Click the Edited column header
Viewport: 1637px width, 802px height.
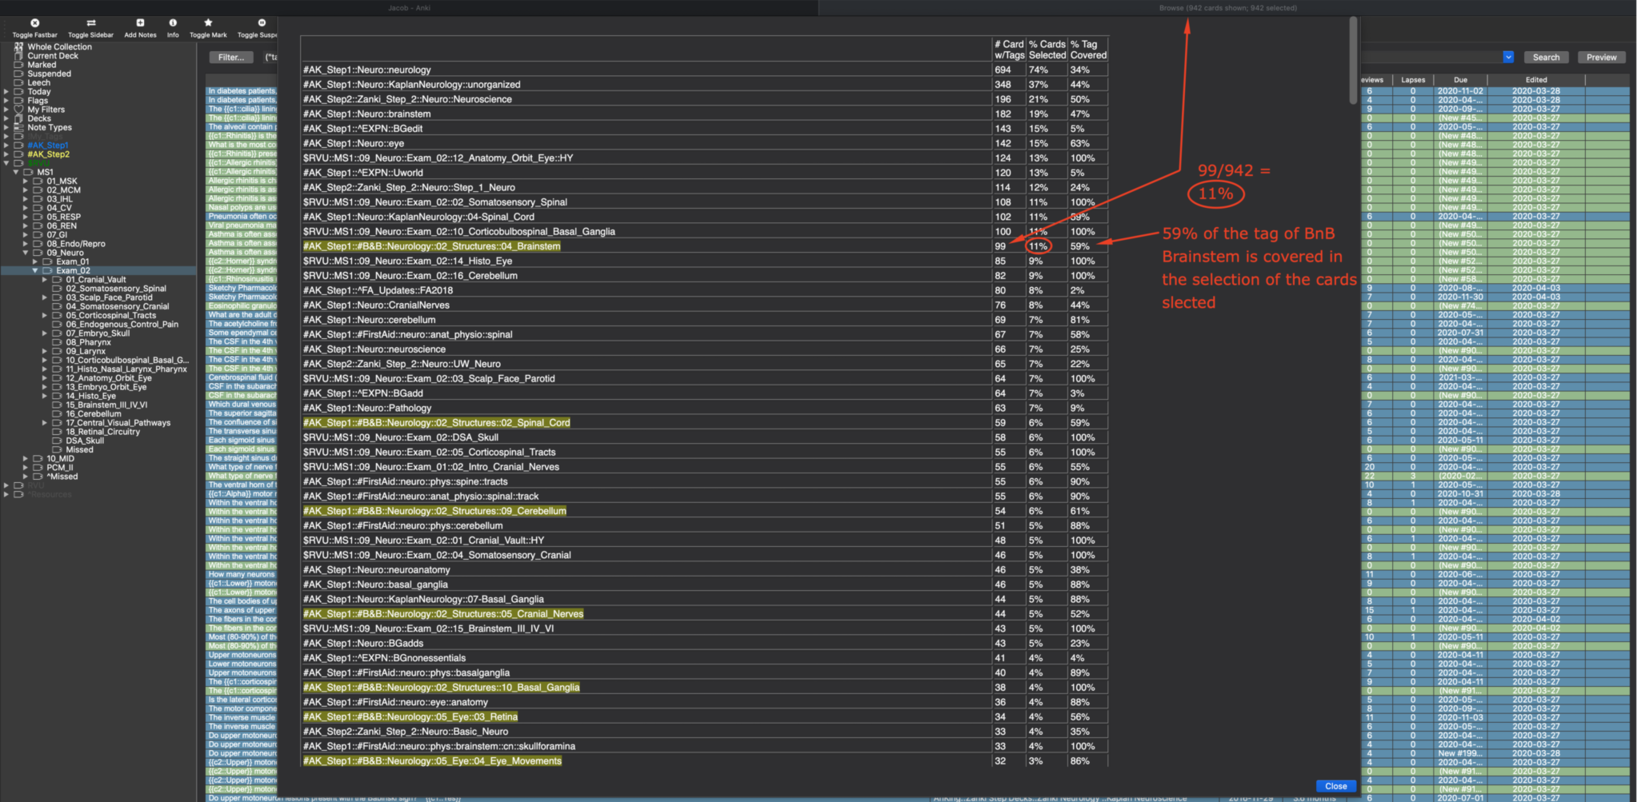(1536, 80)
